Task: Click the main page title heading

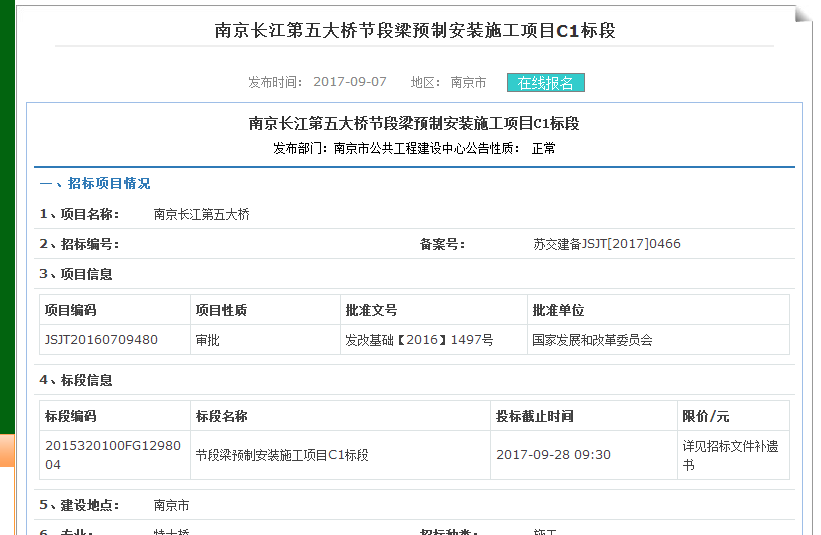Action: coord(415,30)
